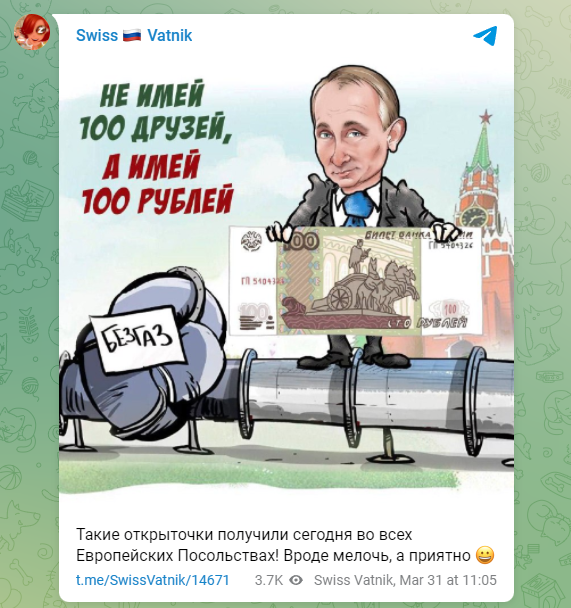
Task: Click the caricature's blue tie
Action: pos(356,208)
